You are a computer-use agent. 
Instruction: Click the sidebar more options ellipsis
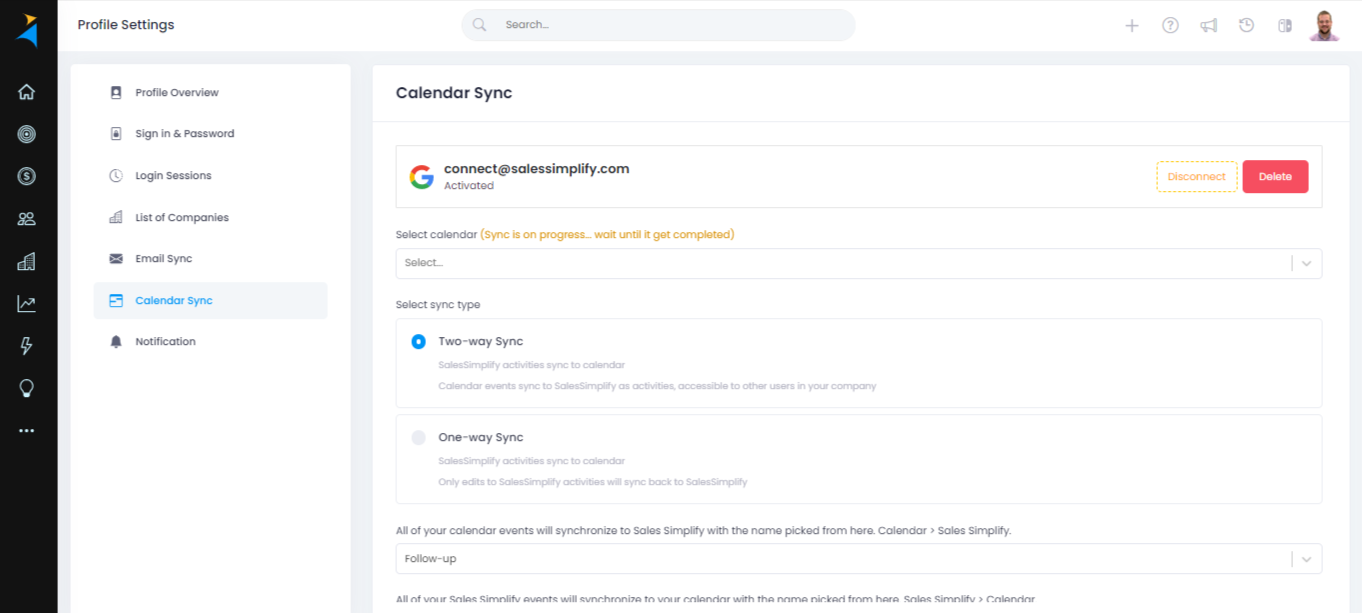(x=26, y=430)
